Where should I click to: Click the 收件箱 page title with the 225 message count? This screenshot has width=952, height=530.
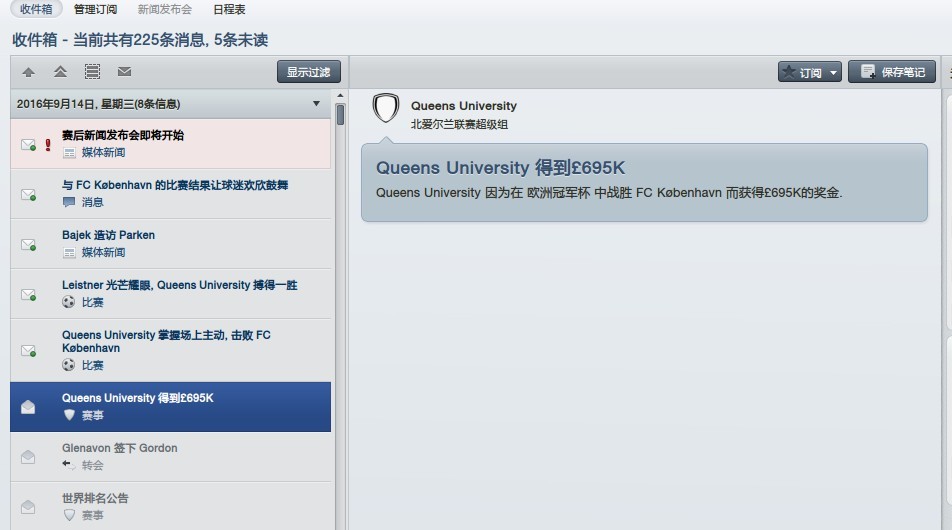click(x=140, y=40)
